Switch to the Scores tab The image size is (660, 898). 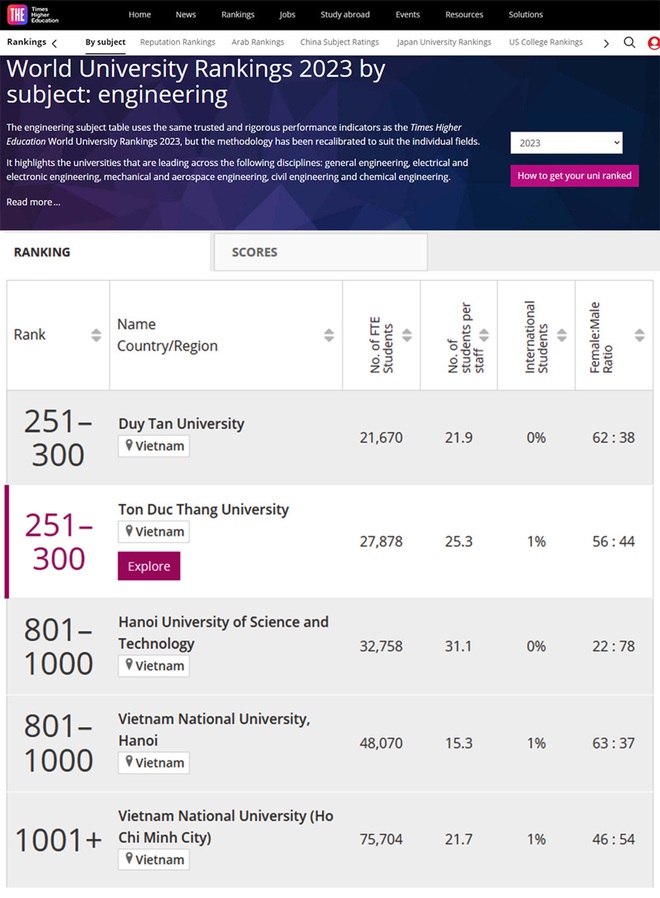(255, 252)
